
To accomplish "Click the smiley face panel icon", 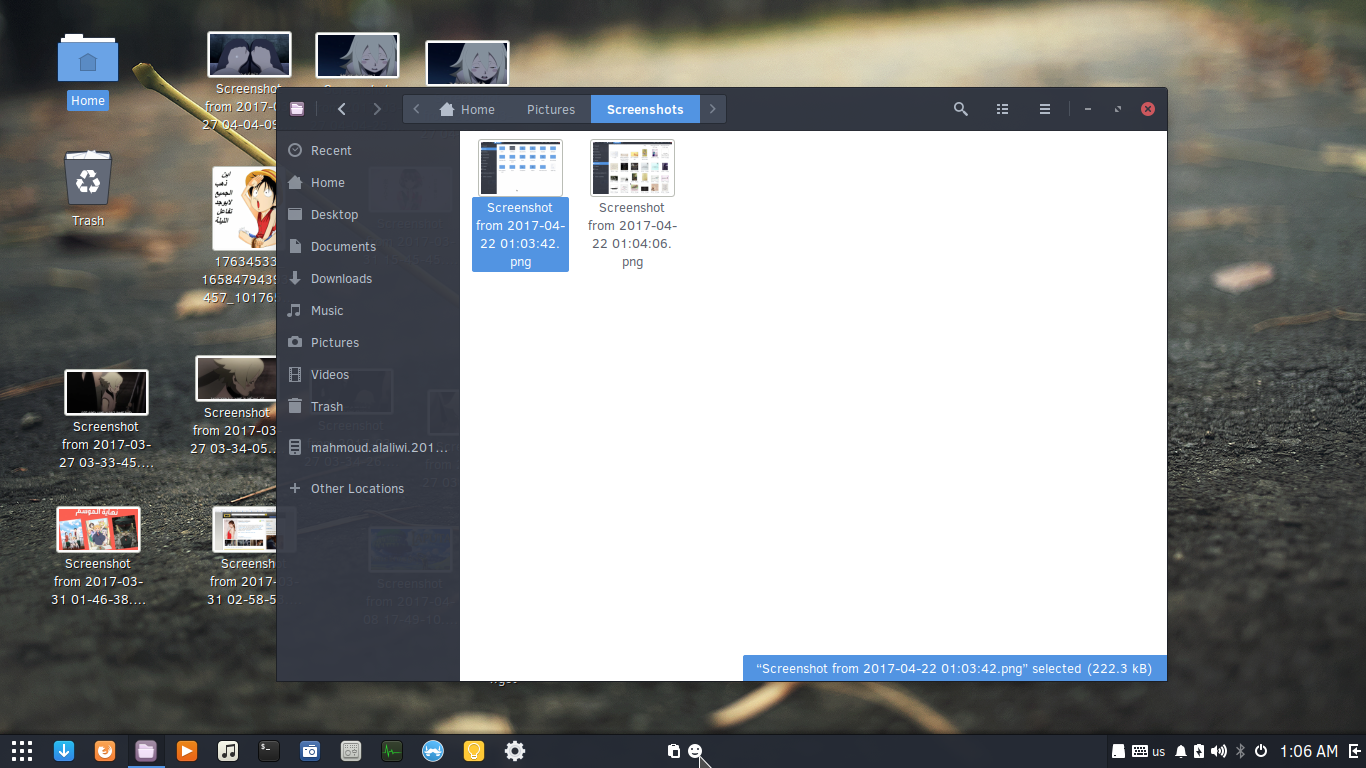I will (695, 751).
